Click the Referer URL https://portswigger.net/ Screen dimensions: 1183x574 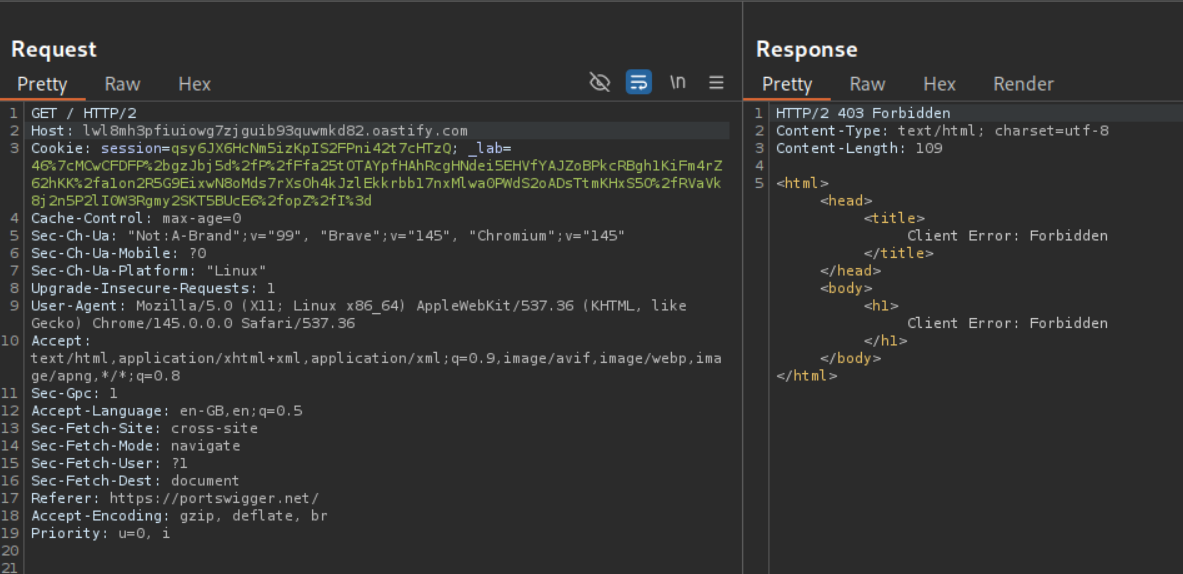[214, 498]
